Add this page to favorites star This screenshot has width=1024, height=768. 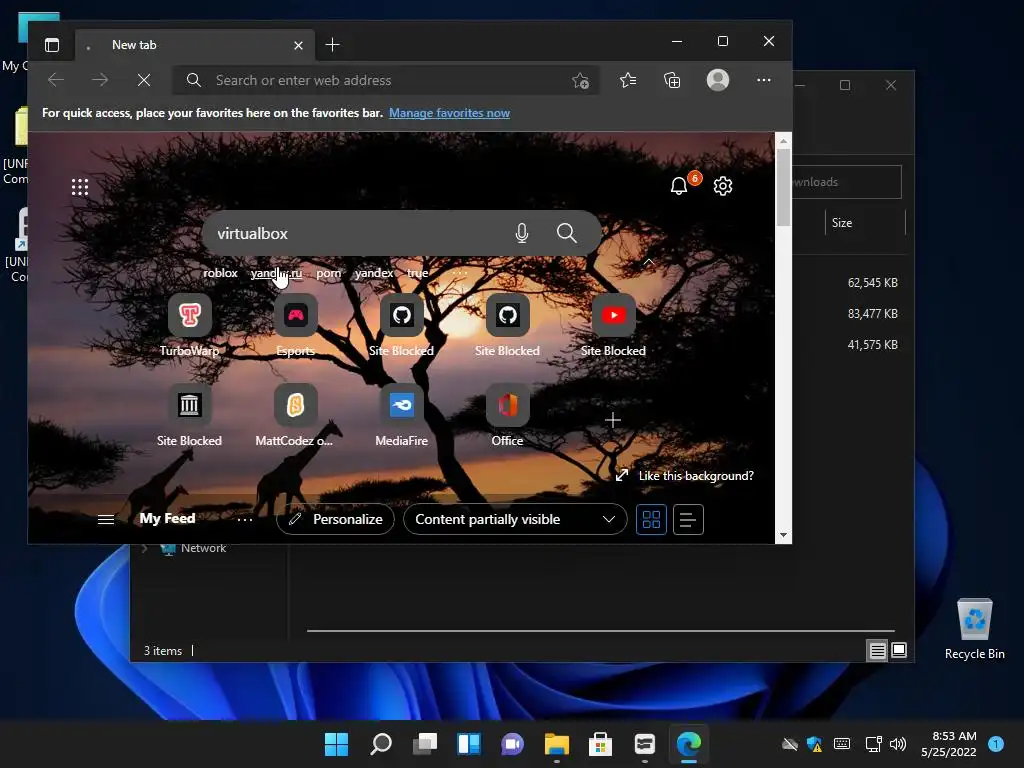point(581,80)
